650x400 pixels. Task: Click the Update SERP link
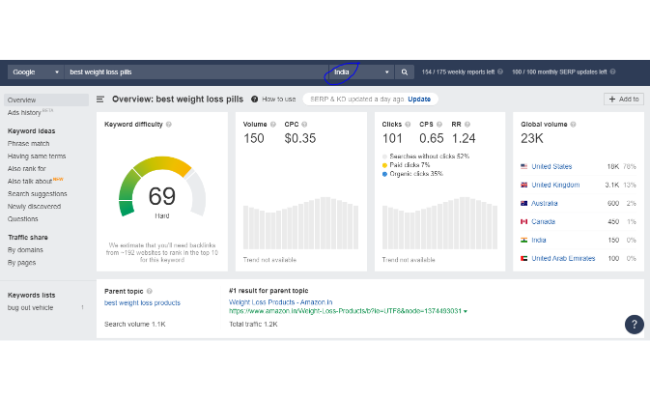pyautogui.click(x=419, y=99)
